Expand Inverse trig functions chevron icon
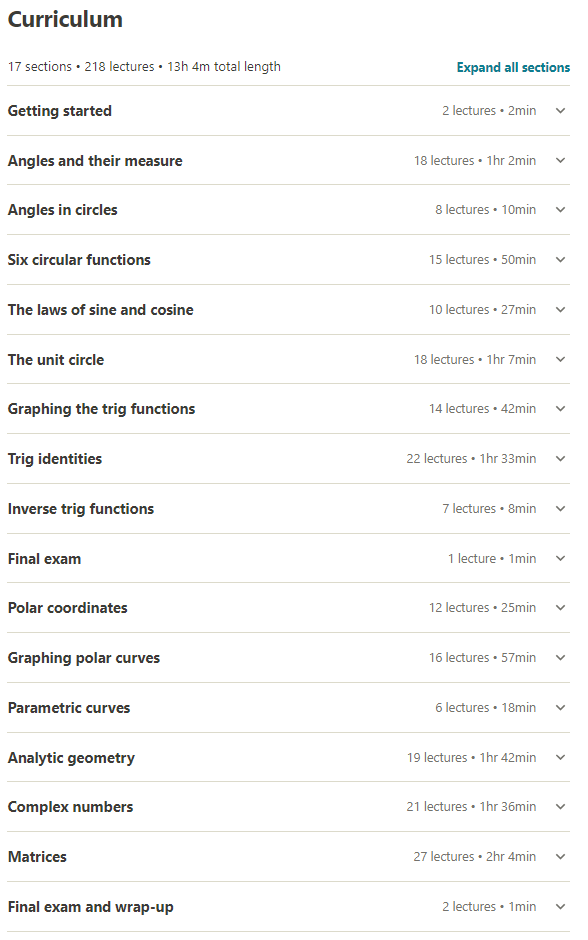The image size is (588, 940). point(560,509)
